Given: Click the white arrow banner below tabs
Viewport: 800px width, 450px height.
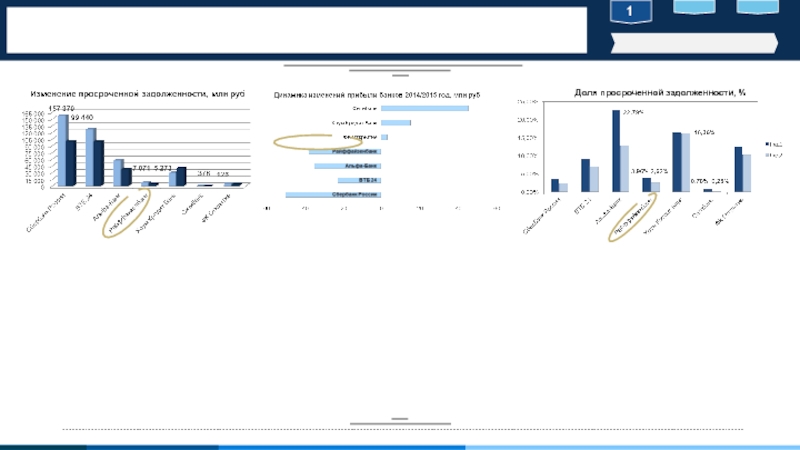Looking at the screenshot, I should pyautogui.click(x=692, y=42).
